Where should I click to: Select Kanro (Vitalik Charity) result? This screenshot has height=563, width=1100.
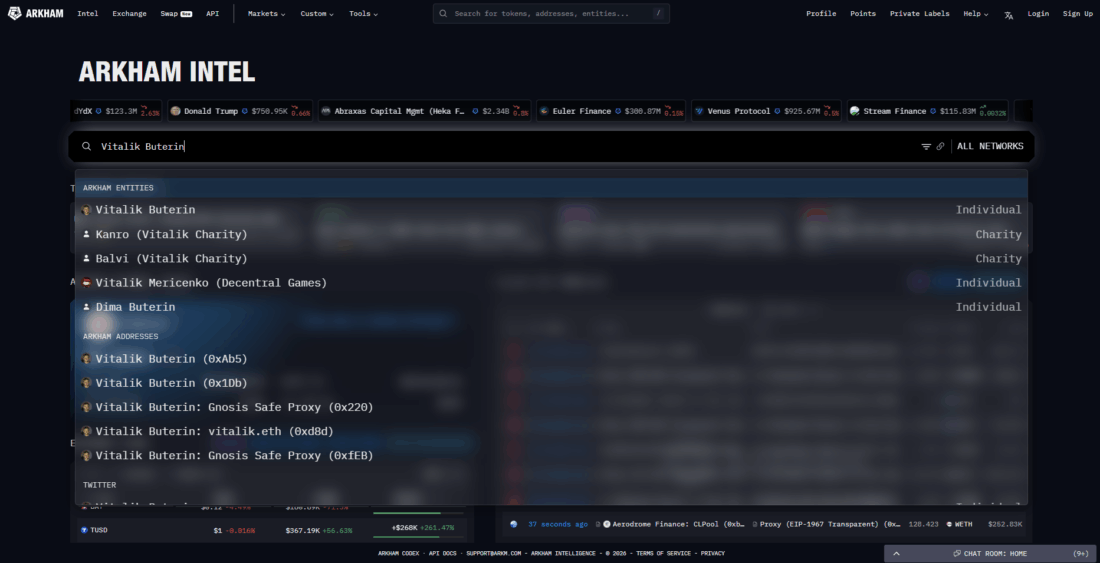coord(551,234)
